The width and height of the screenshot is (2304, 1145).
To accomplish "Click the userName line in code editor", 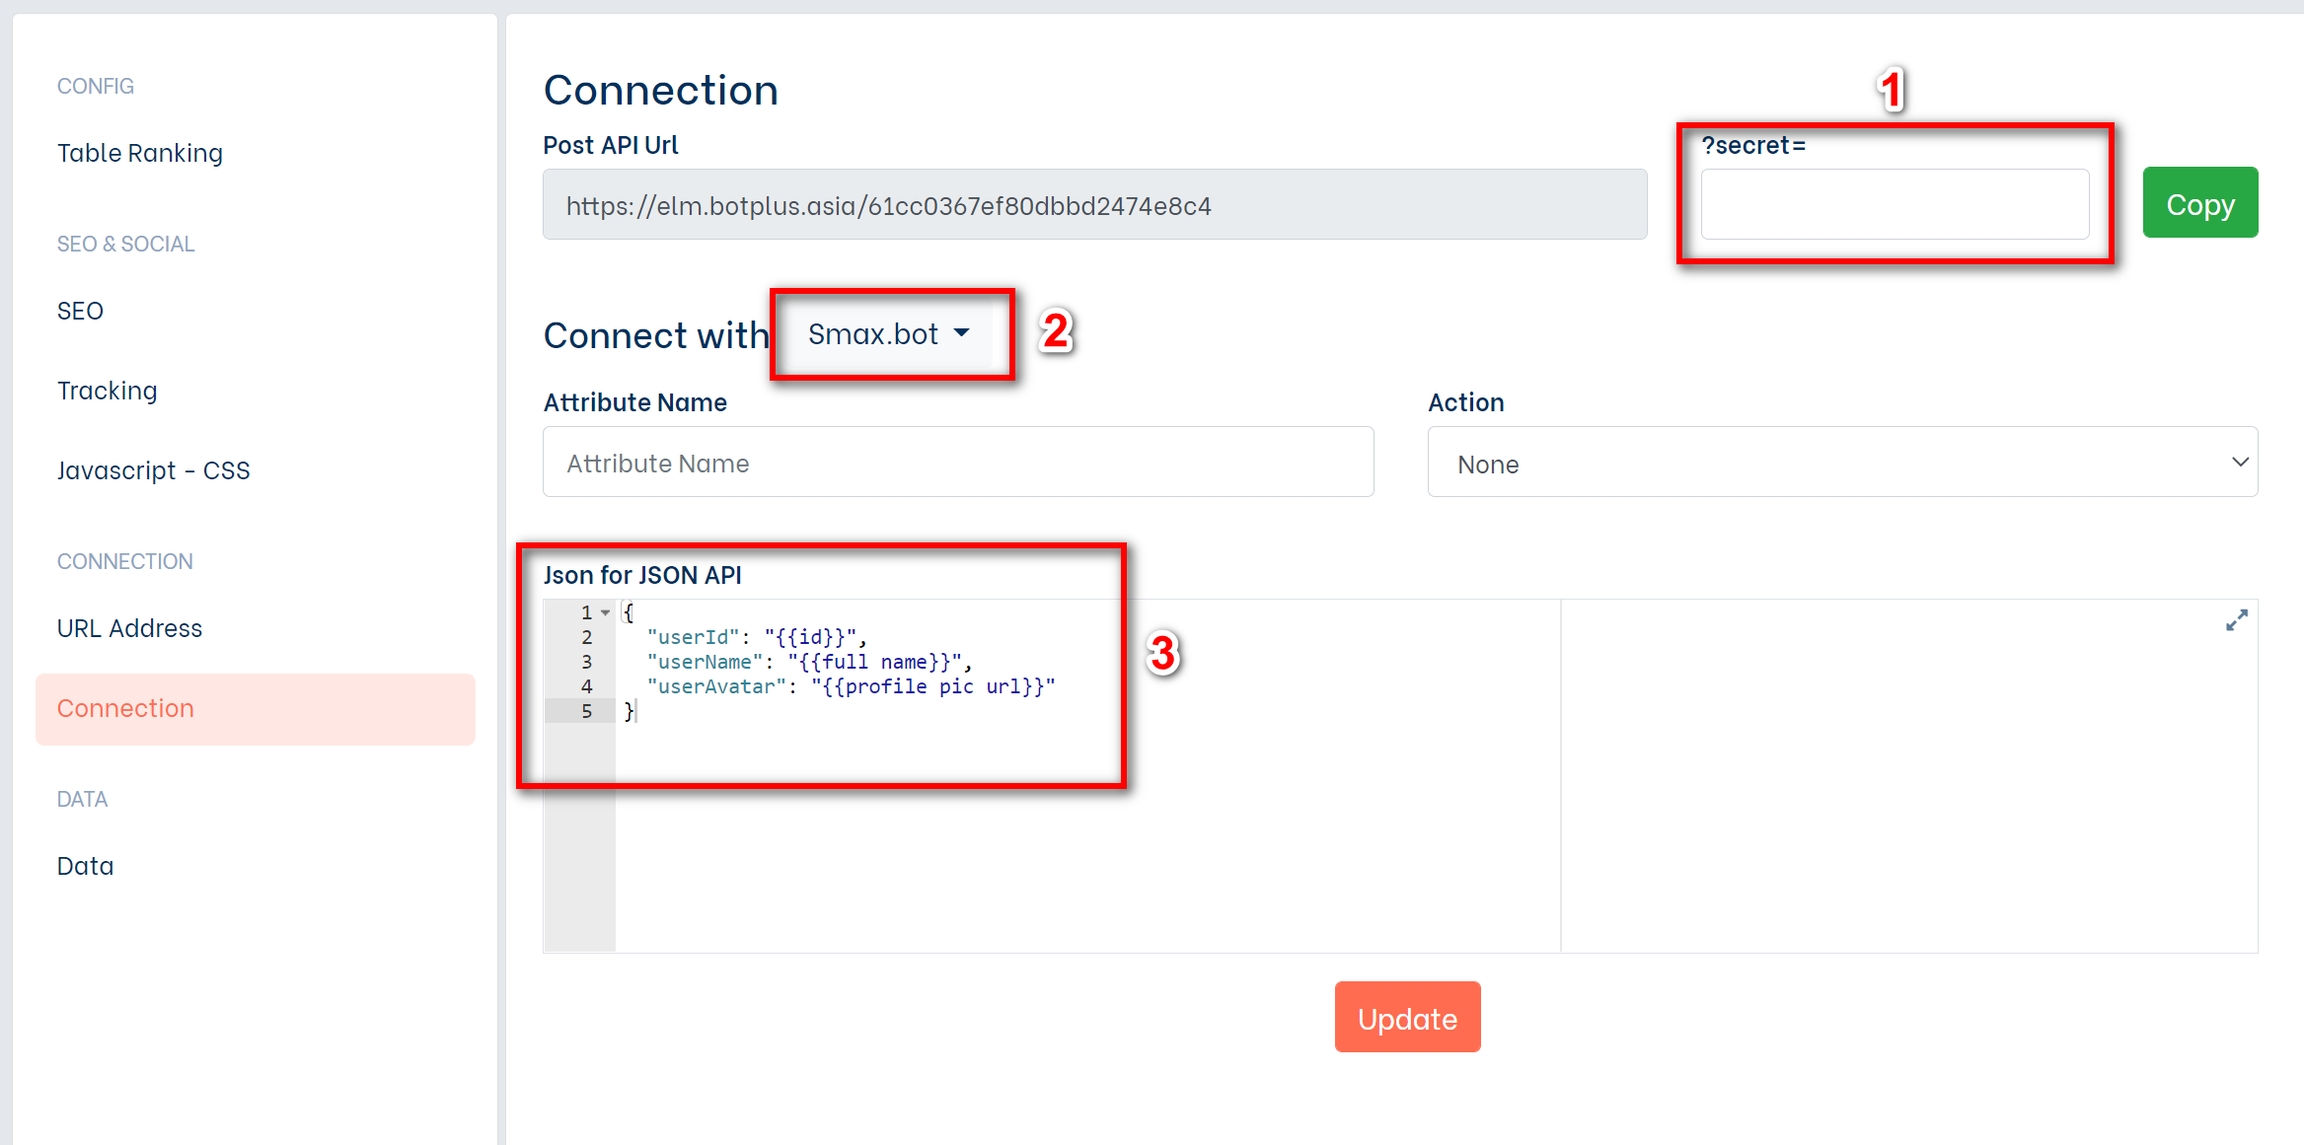I will 808,662.
